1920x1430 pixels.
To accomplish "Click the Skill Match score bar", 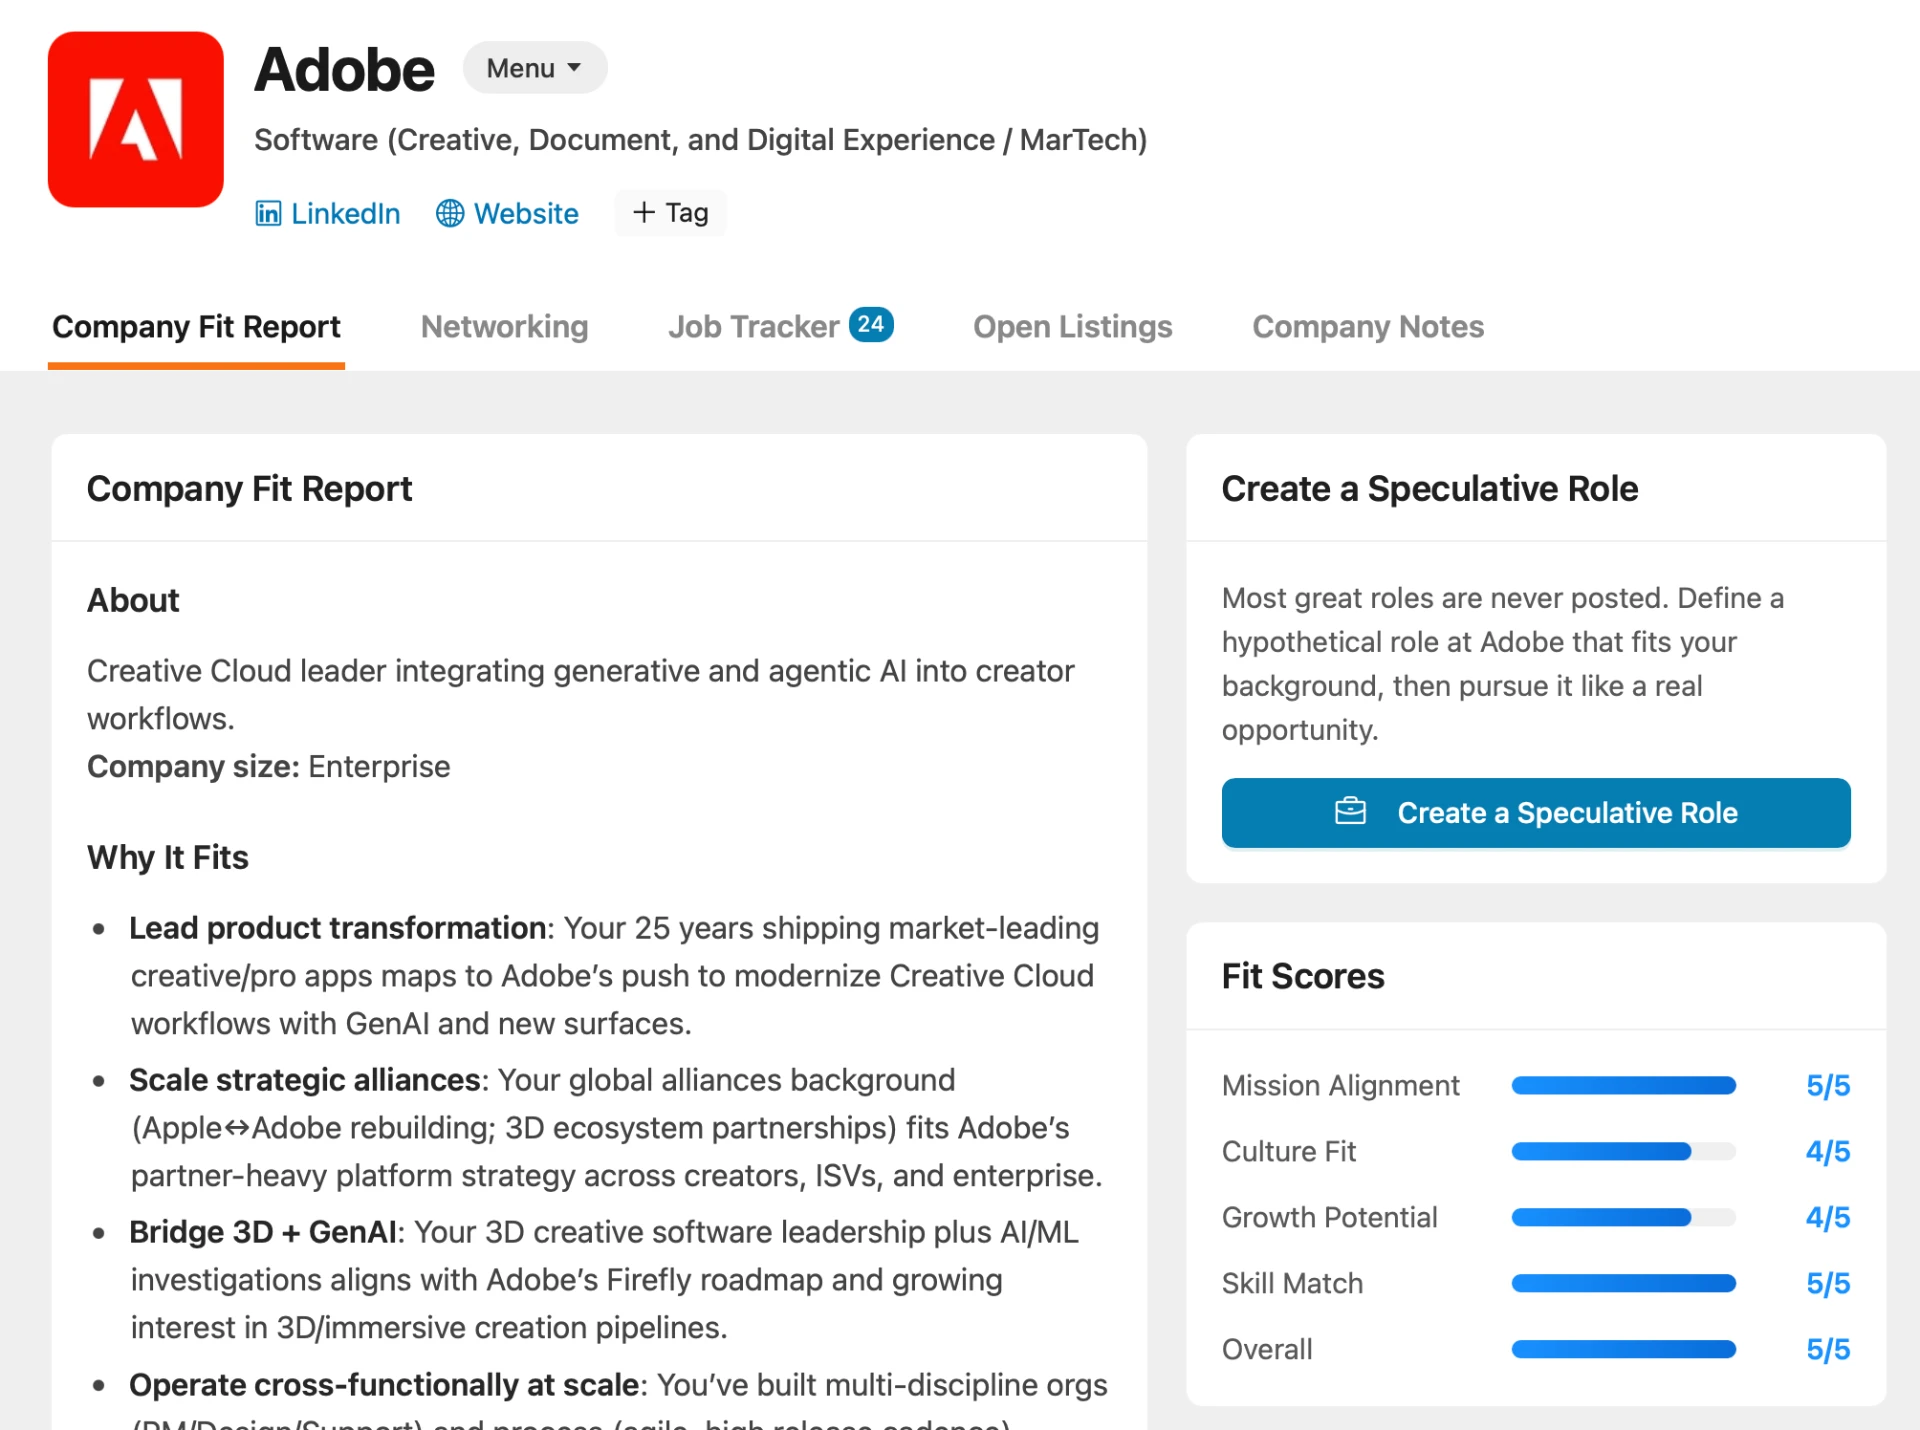I will click(x=1623, y=1283).
